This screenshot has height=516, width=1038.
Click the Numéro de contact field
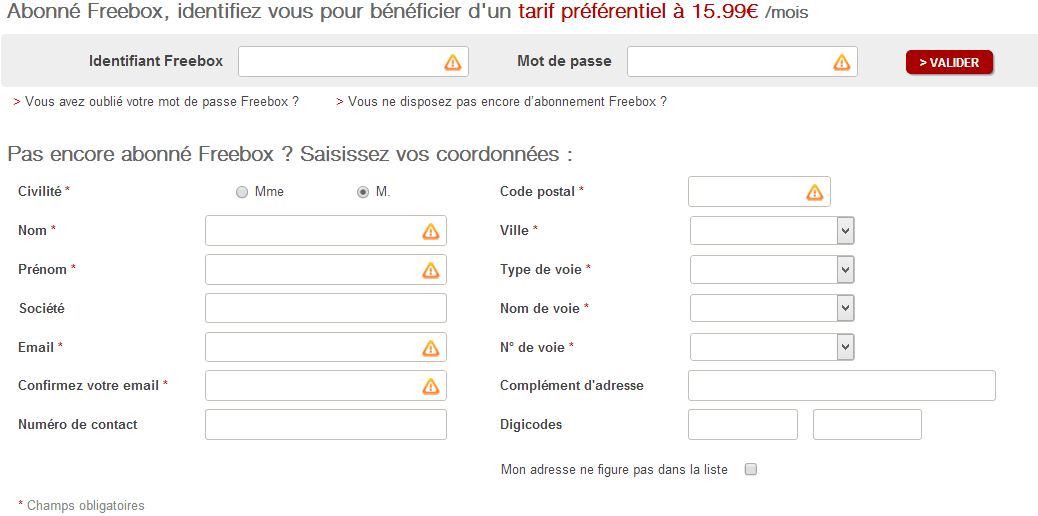(325, 425)
